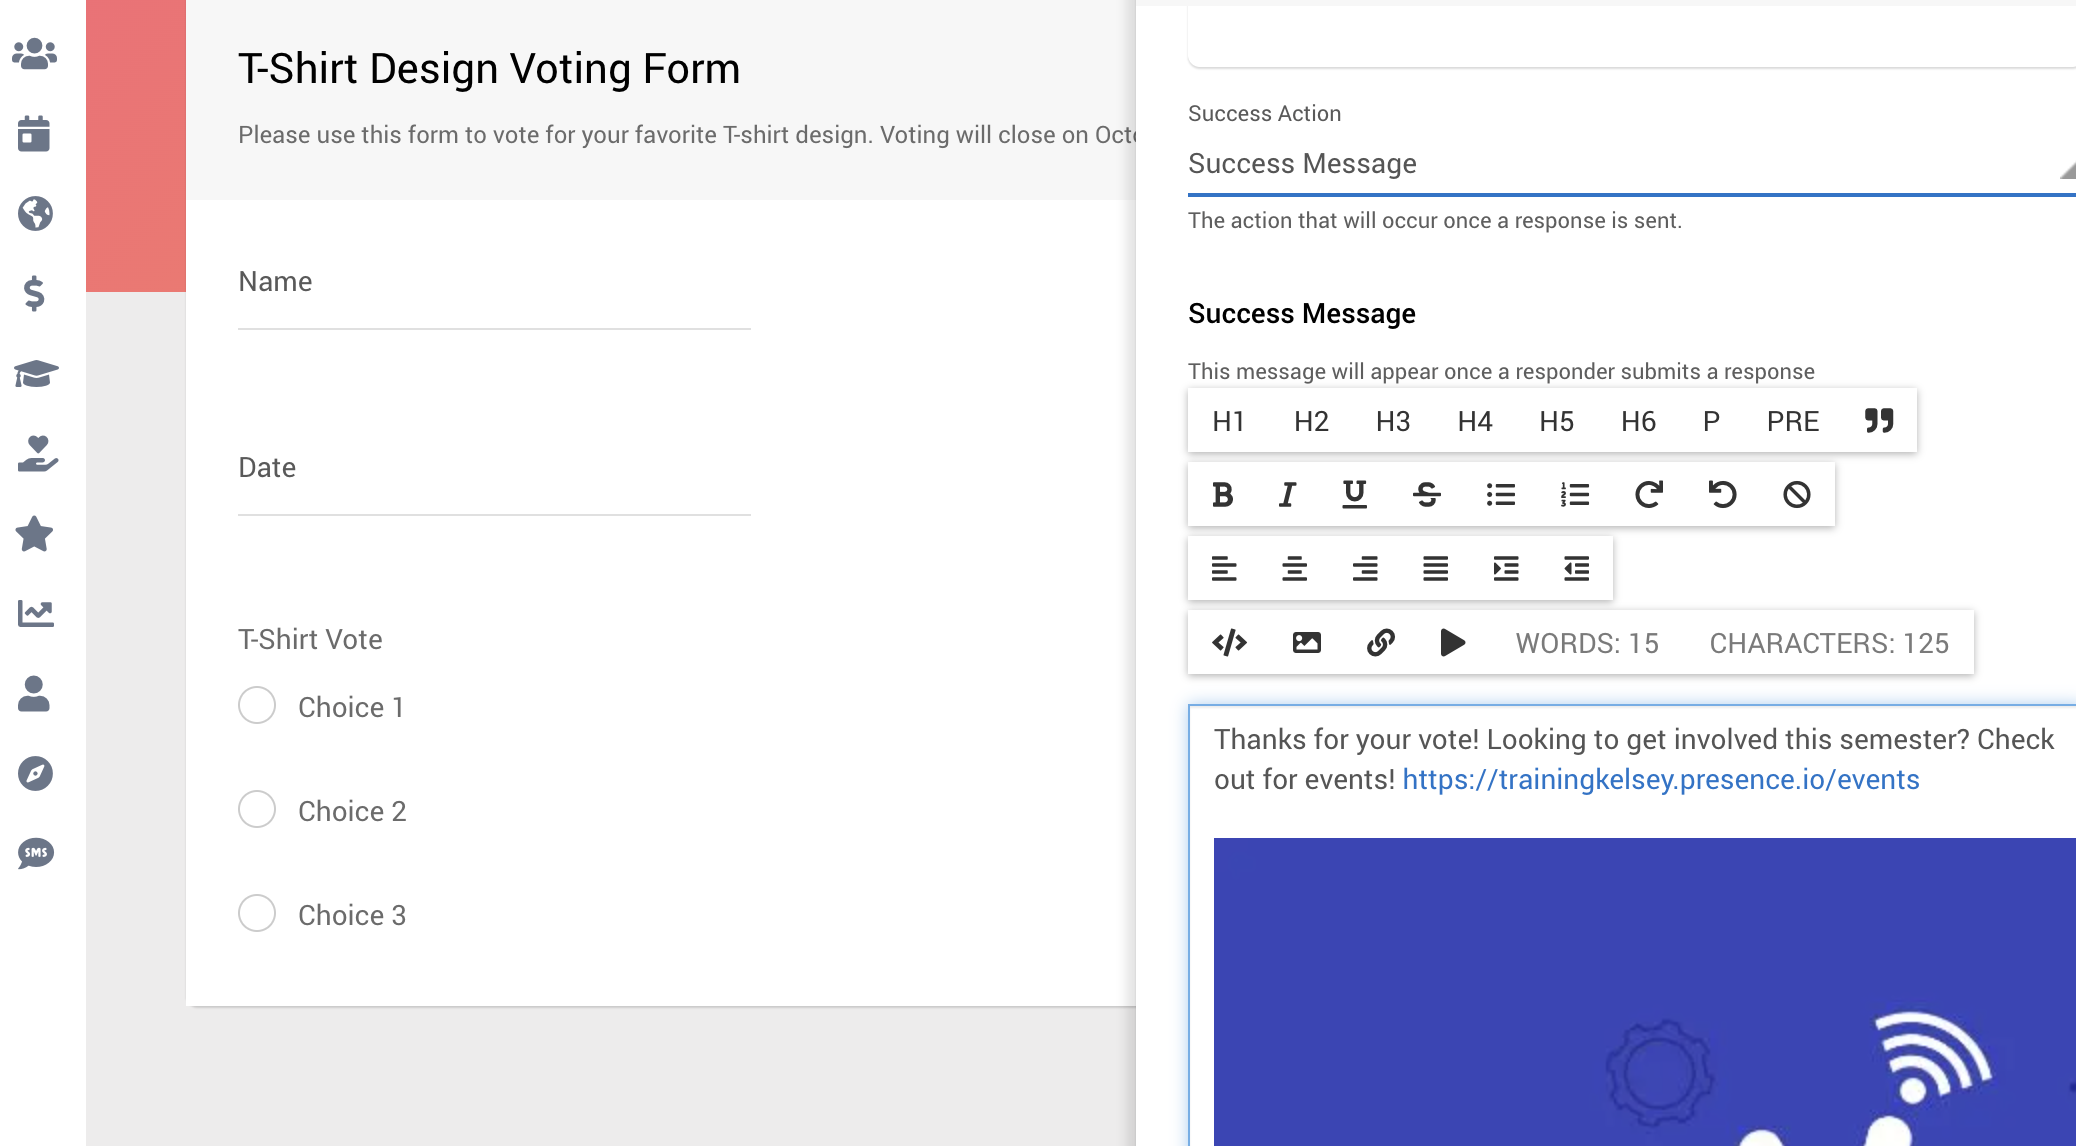Open the code view editor icon
Image resolution: width=2076 pixels, height=1146 pixels.
pyautogui.click(x=1229, y=642)
